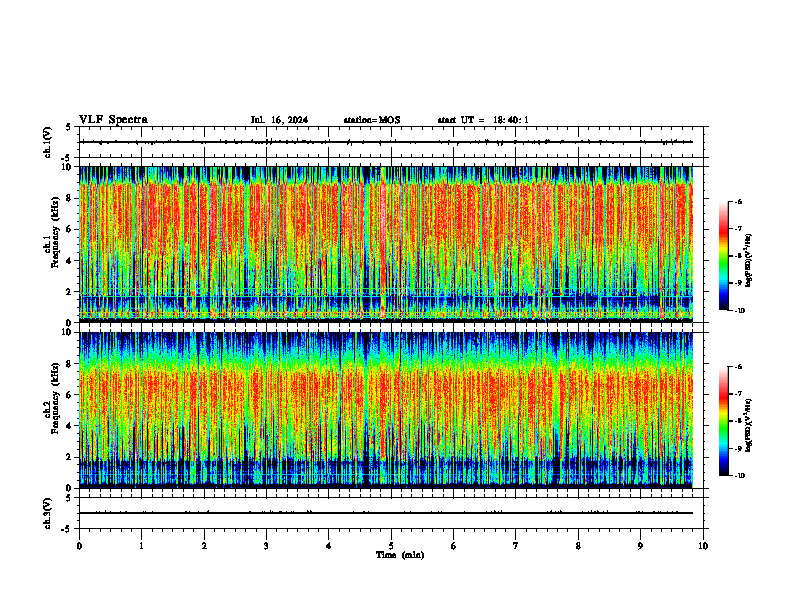
Task: Click the "1" minute tick label on time axis
Action: click(x=141, y=546)
